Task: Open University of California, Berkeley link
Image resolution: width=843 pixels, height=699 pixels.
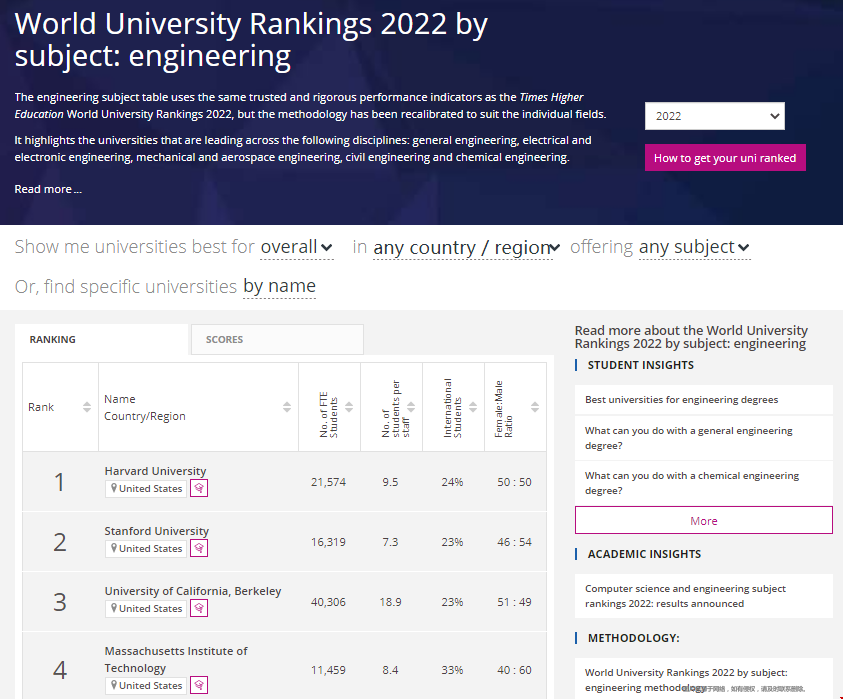Action: click(193, 591)
